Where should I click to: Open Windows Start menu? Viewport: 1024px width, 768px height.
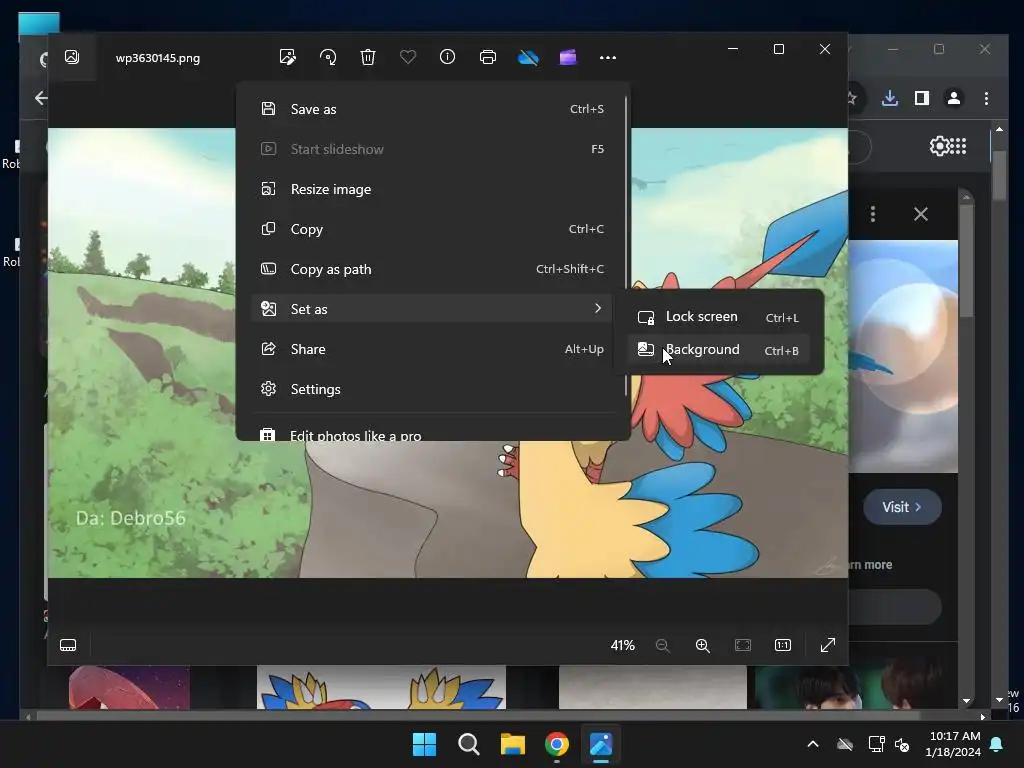(424, 744)
